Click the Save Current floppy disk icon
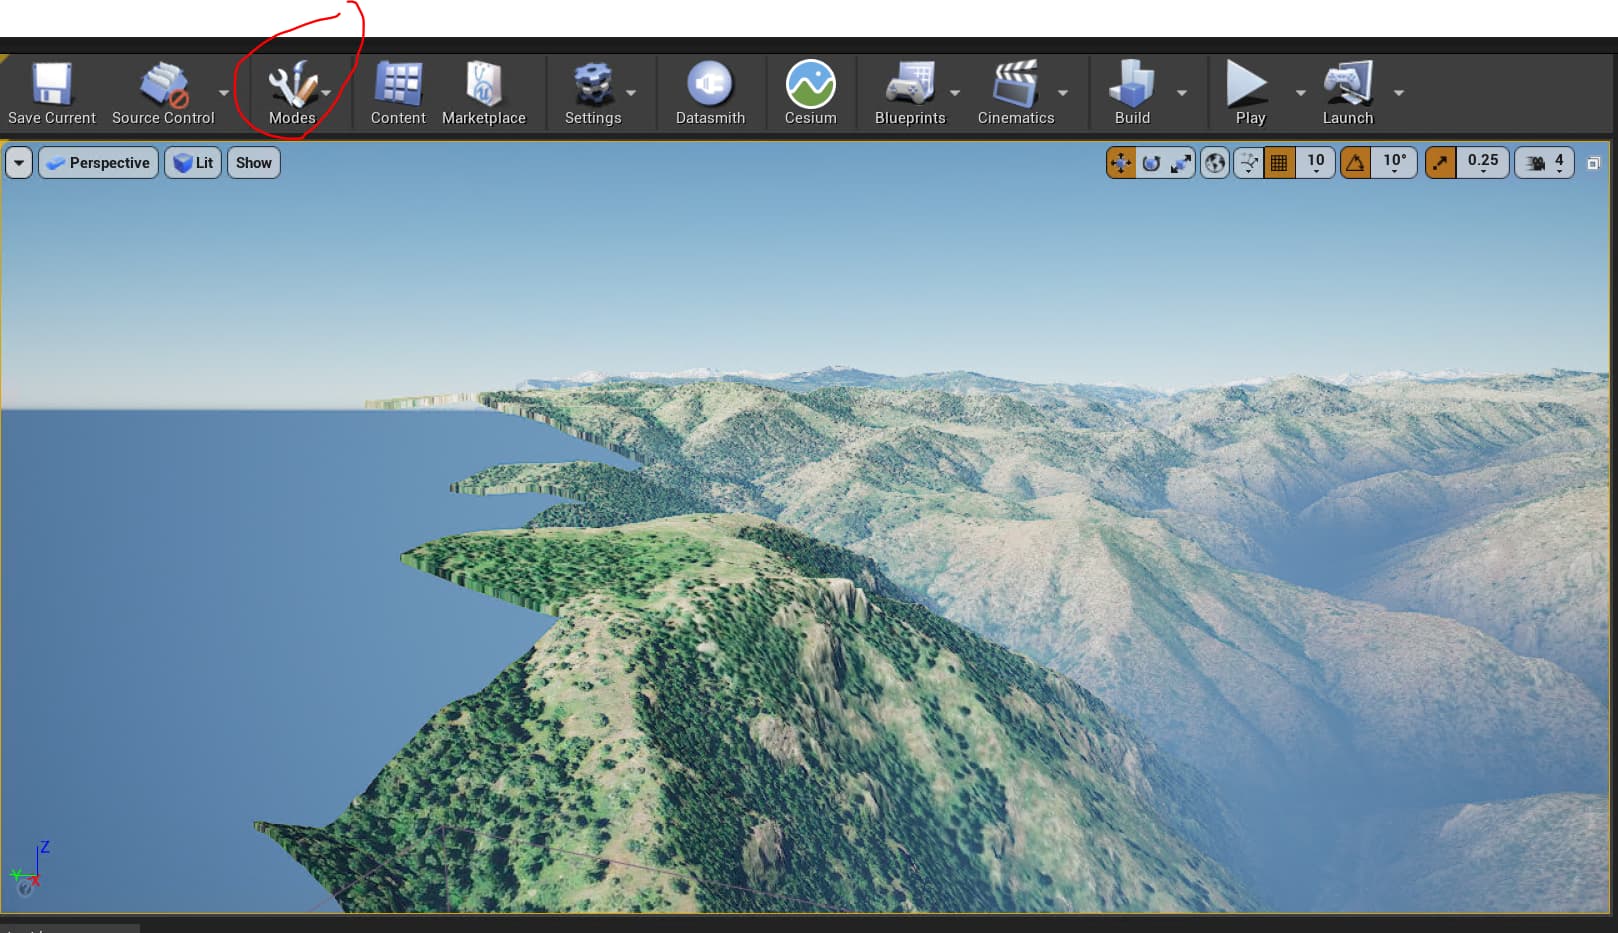This screenshot has width=1618, height=933. (51, 84)
